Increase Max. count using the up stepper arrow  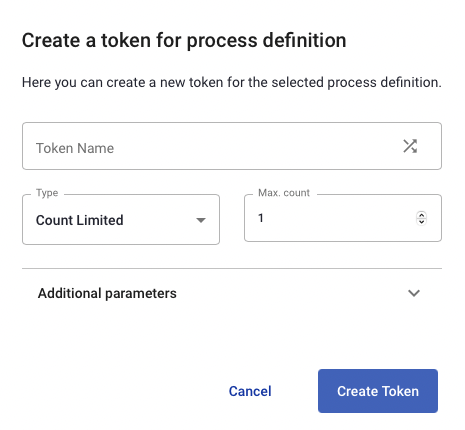(x=422, y=215)
